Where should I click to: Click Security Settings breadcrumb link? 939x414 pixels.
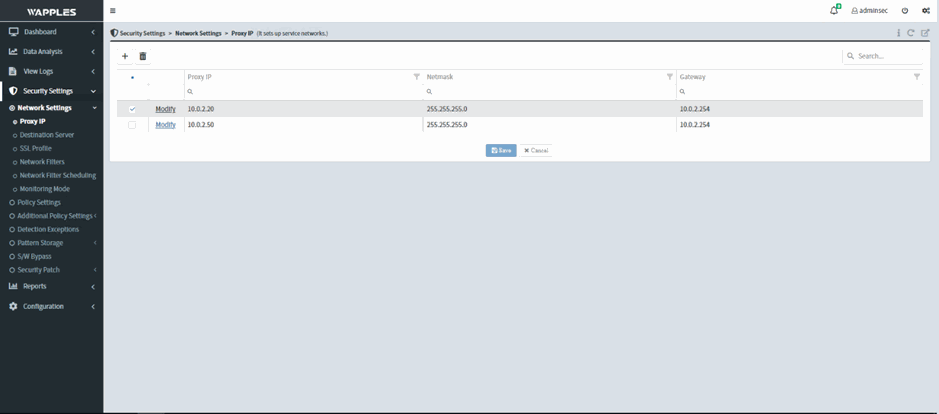142,34
